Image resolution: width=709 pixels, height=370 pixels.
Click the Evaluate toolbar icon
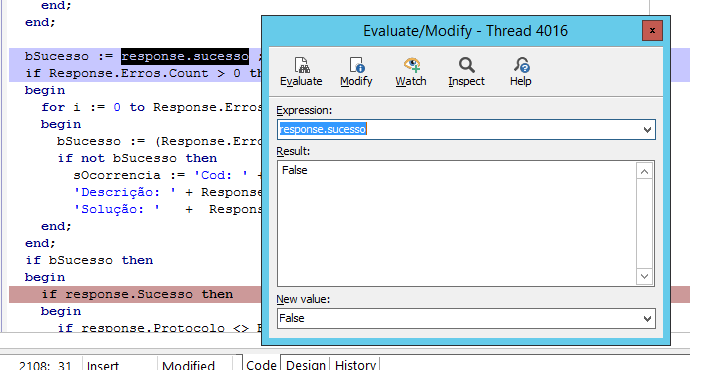click(301, 72)
